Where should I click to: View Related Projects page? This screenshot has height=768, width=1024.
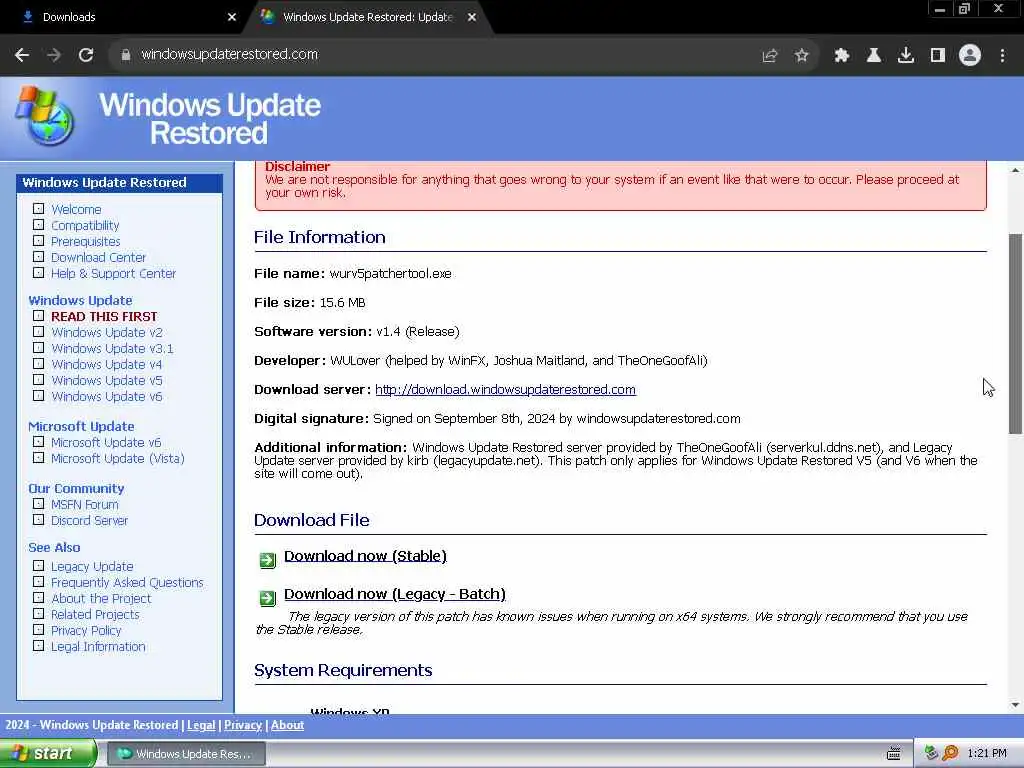point(95,615)
